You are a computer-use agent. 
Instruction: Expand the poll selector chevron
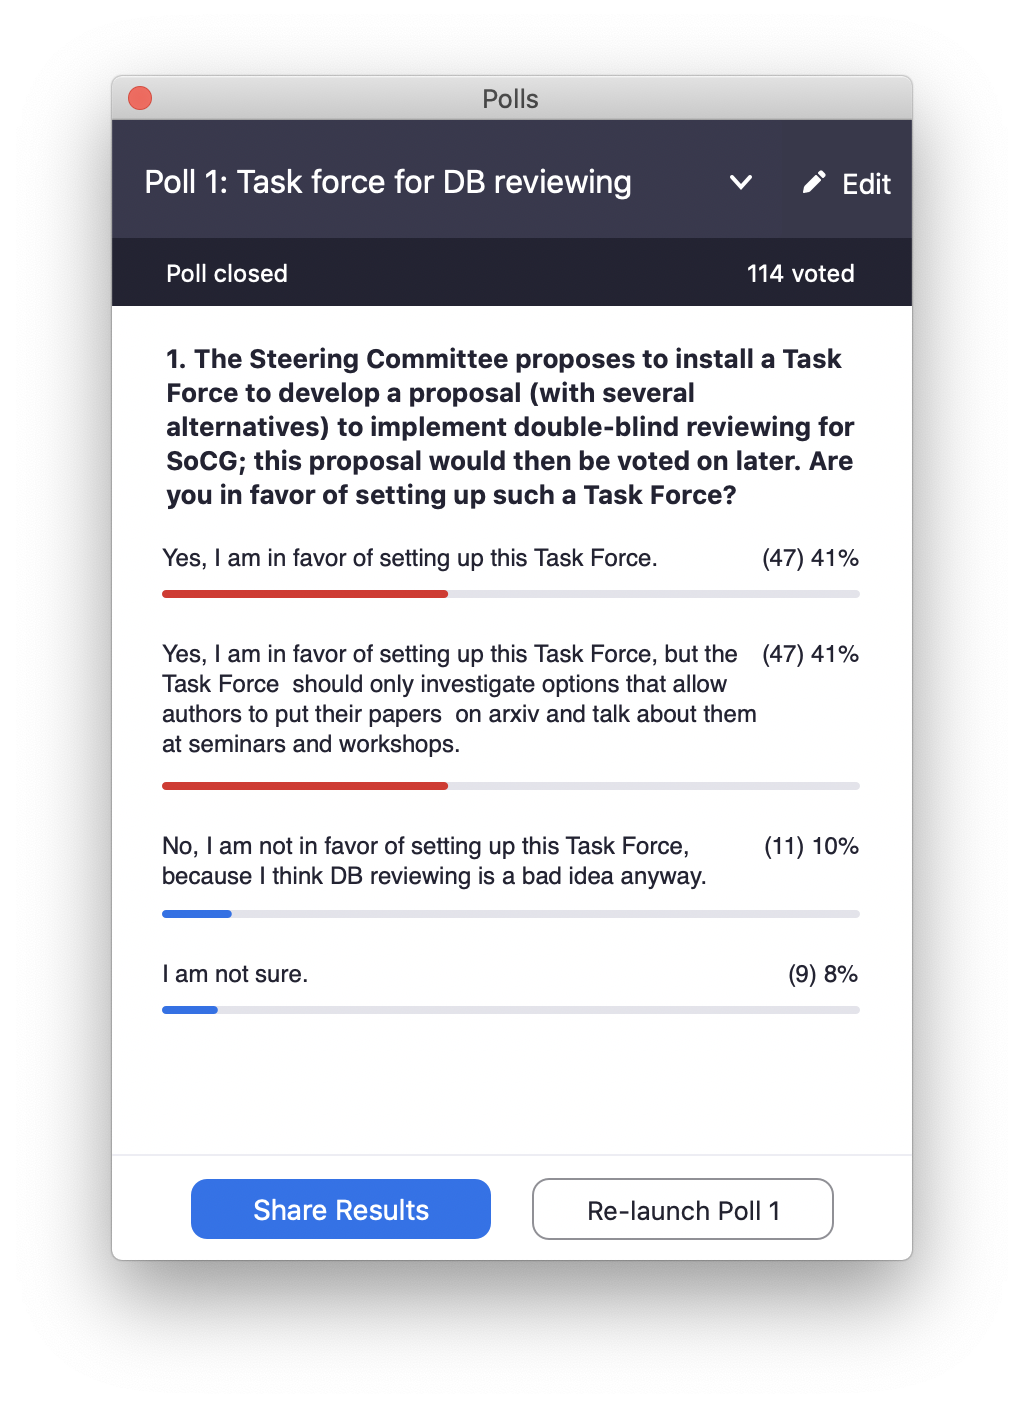(x=741, y=182)
